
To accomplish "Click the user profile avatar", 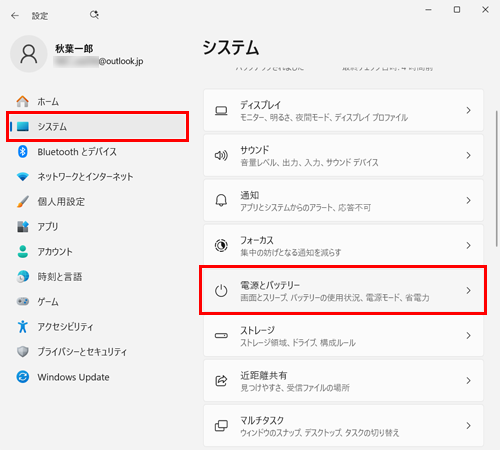I will pos(29,54).
